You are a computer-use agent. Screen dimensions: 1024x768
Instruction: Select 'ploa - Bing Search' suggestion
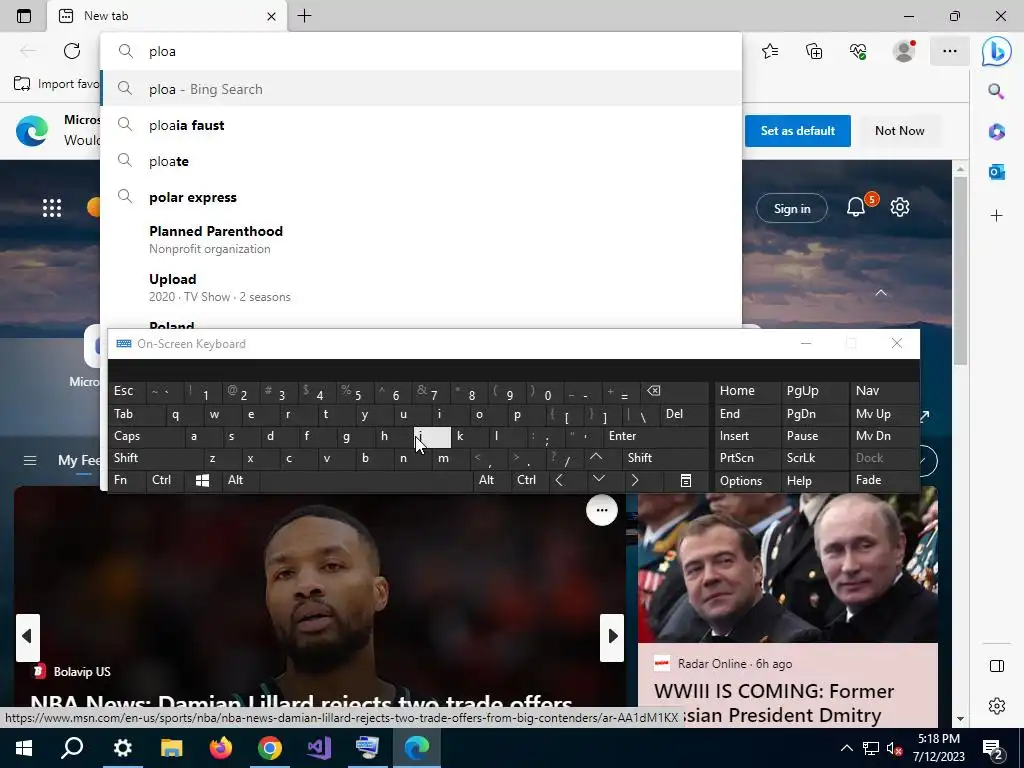click(x=421, y=89)
